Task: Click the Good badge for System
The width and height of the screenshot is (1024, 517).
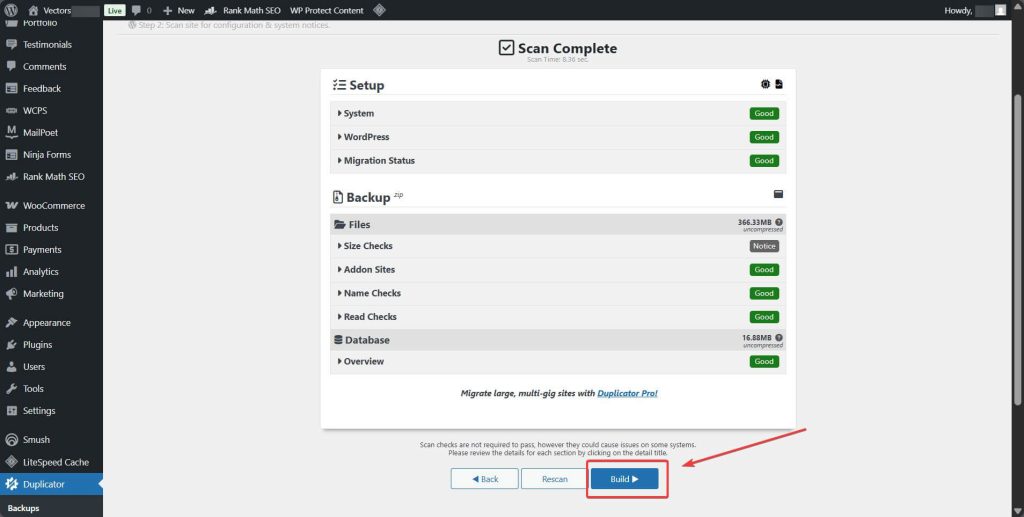Action: tap(764, 114)
